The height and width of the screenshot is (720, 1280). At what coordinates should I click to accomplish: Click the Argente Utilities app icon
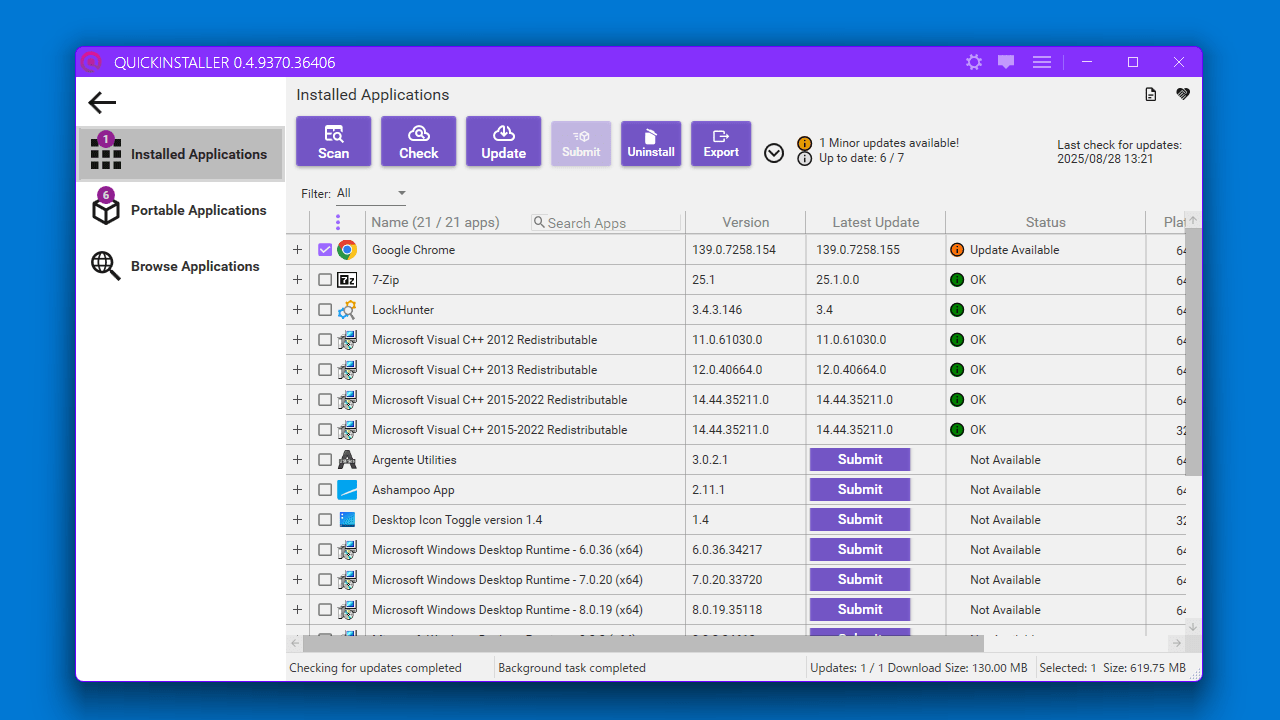tap(347, 460)
